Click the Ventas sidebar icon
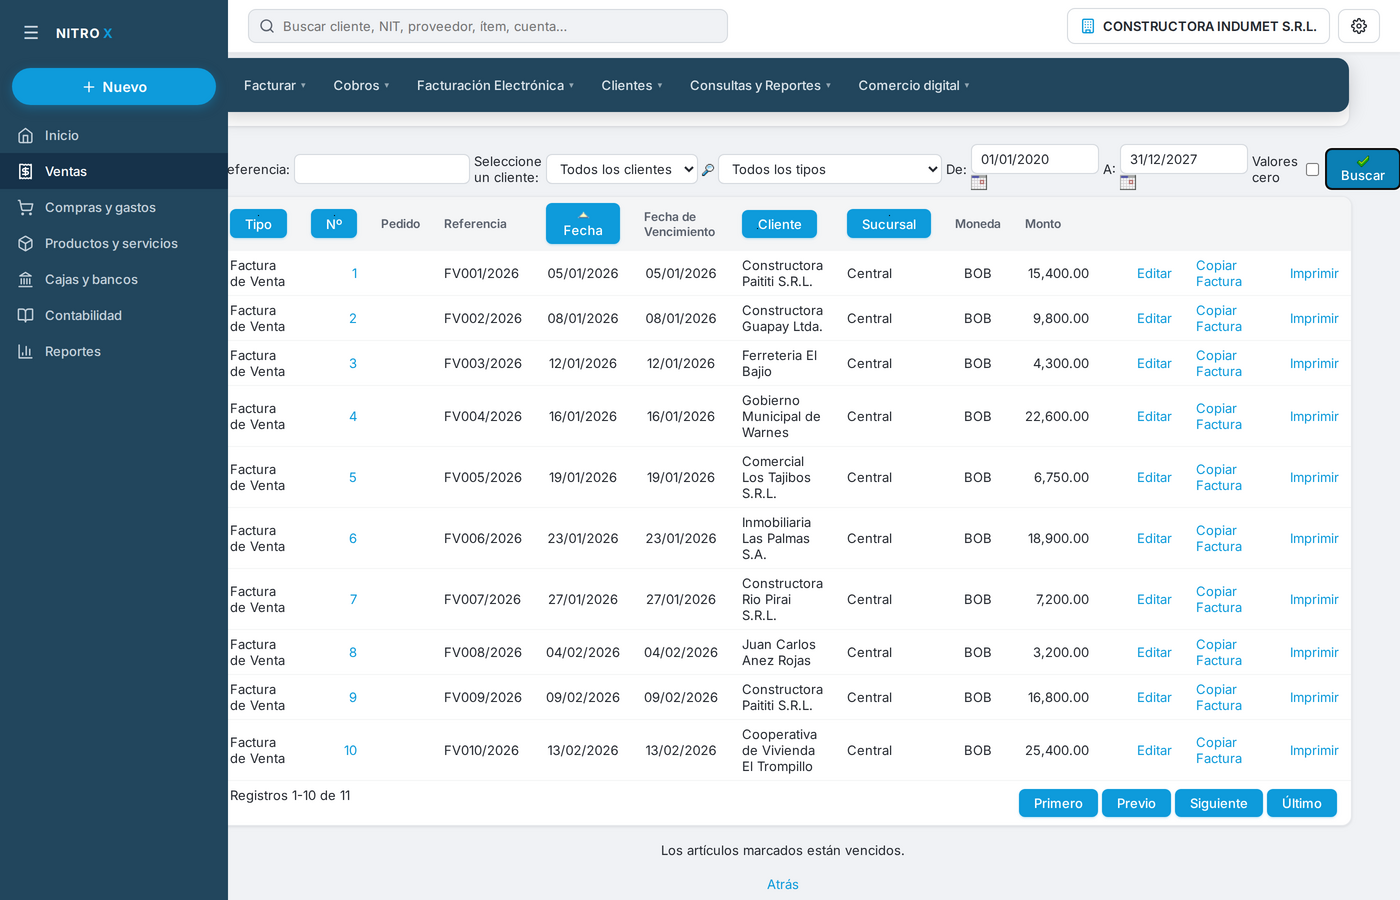This screenshot has height=900, width=1400. 26,171
